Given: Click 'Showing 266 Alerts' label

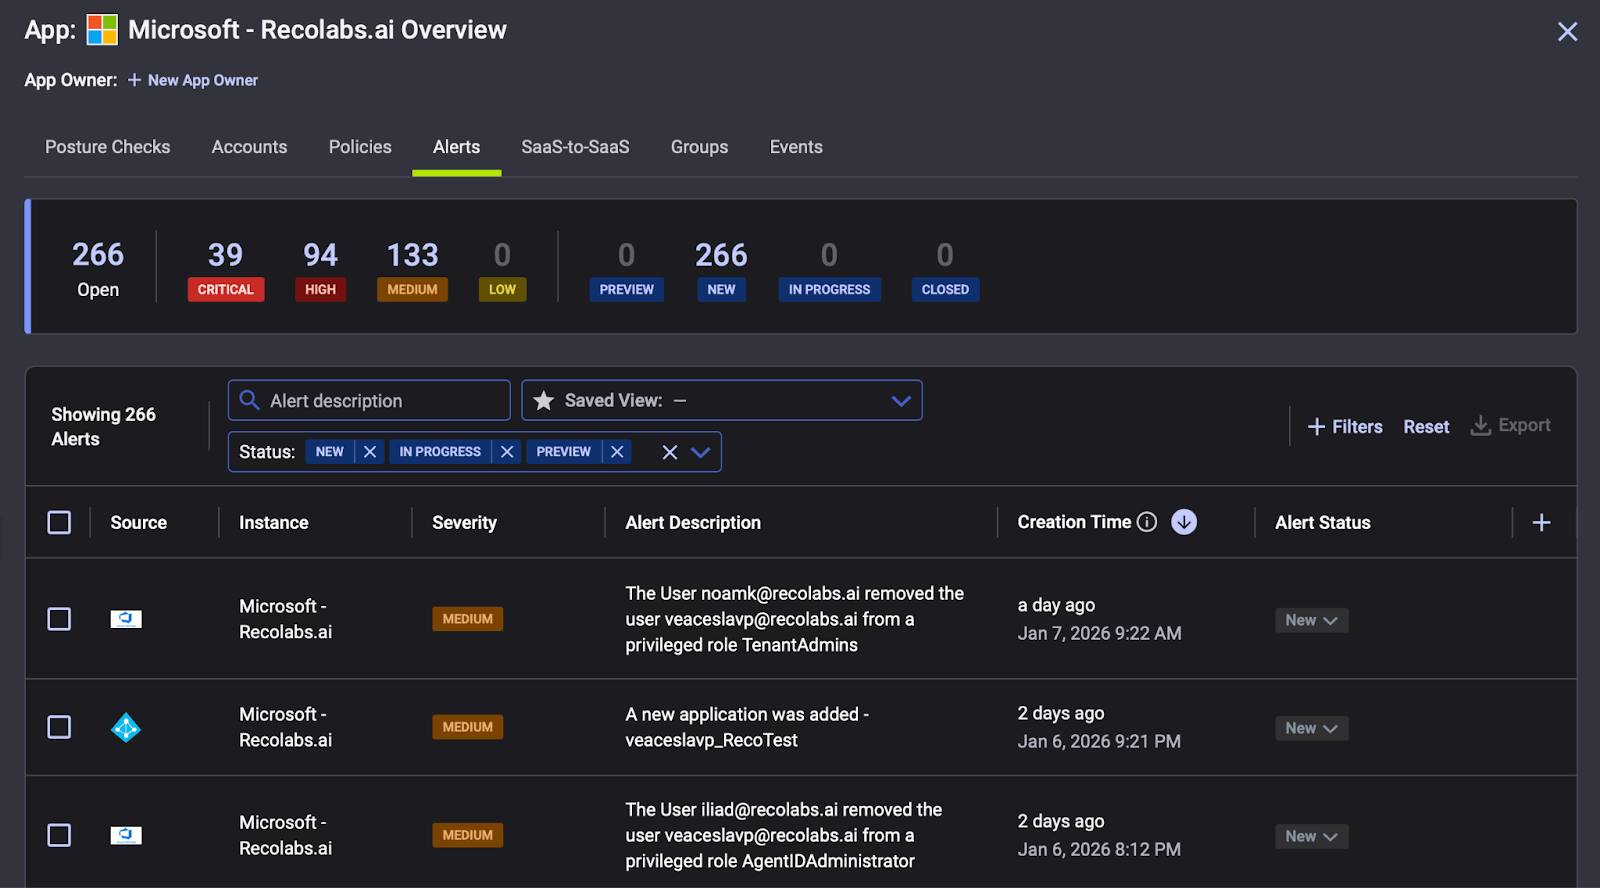Looking at the screenshot, I should click(x=103, y=426).
